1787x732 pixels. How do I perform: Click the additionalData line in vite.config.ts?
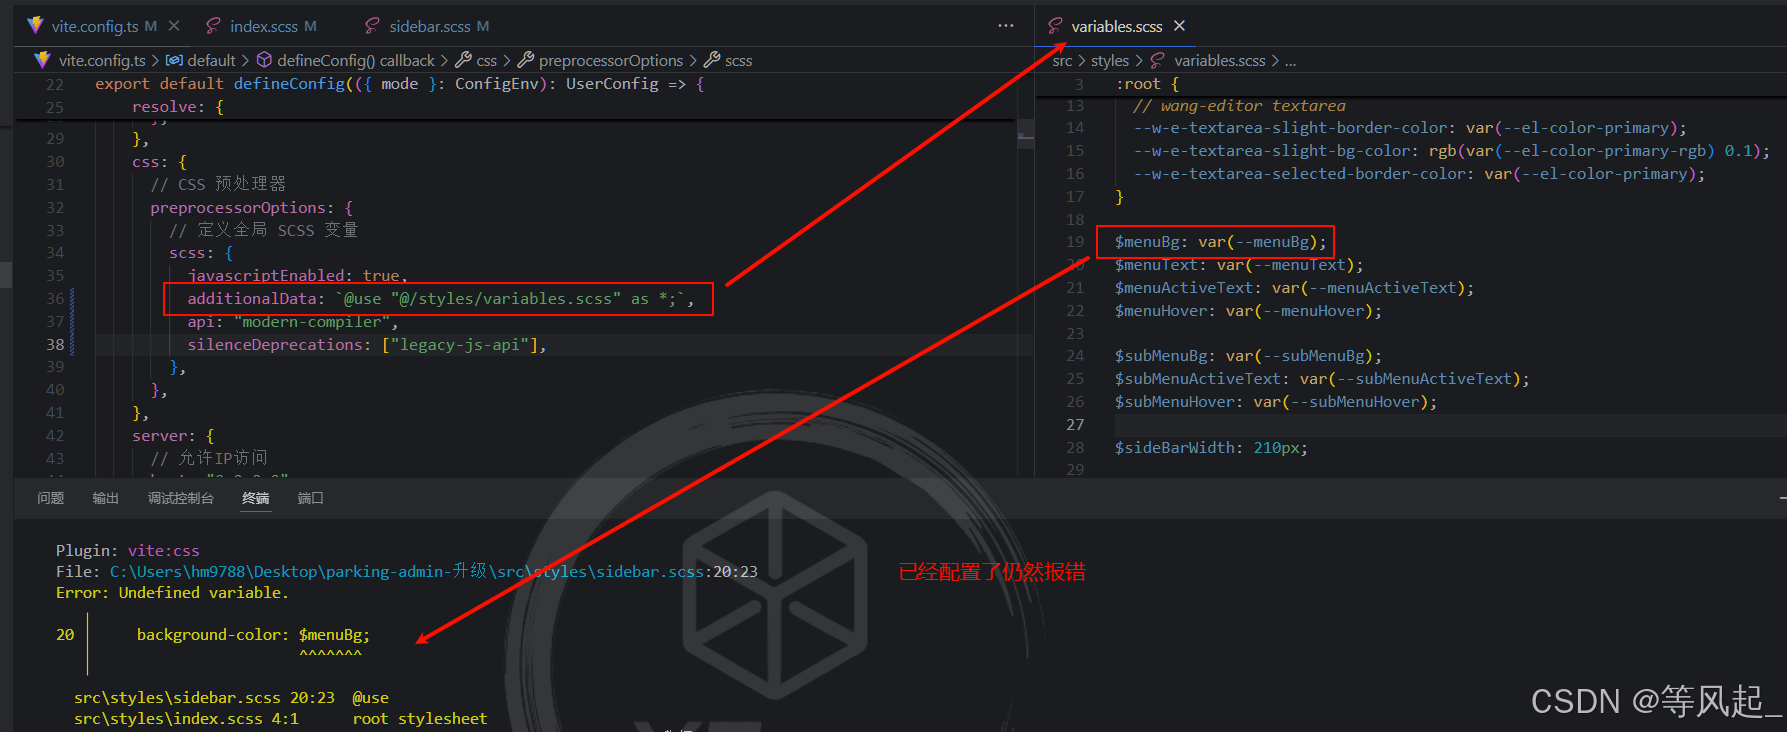click(440, 299)
